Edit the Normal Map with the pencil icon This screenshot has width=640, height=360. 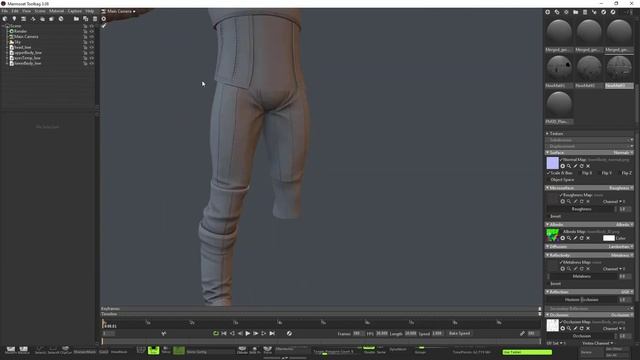576,166
